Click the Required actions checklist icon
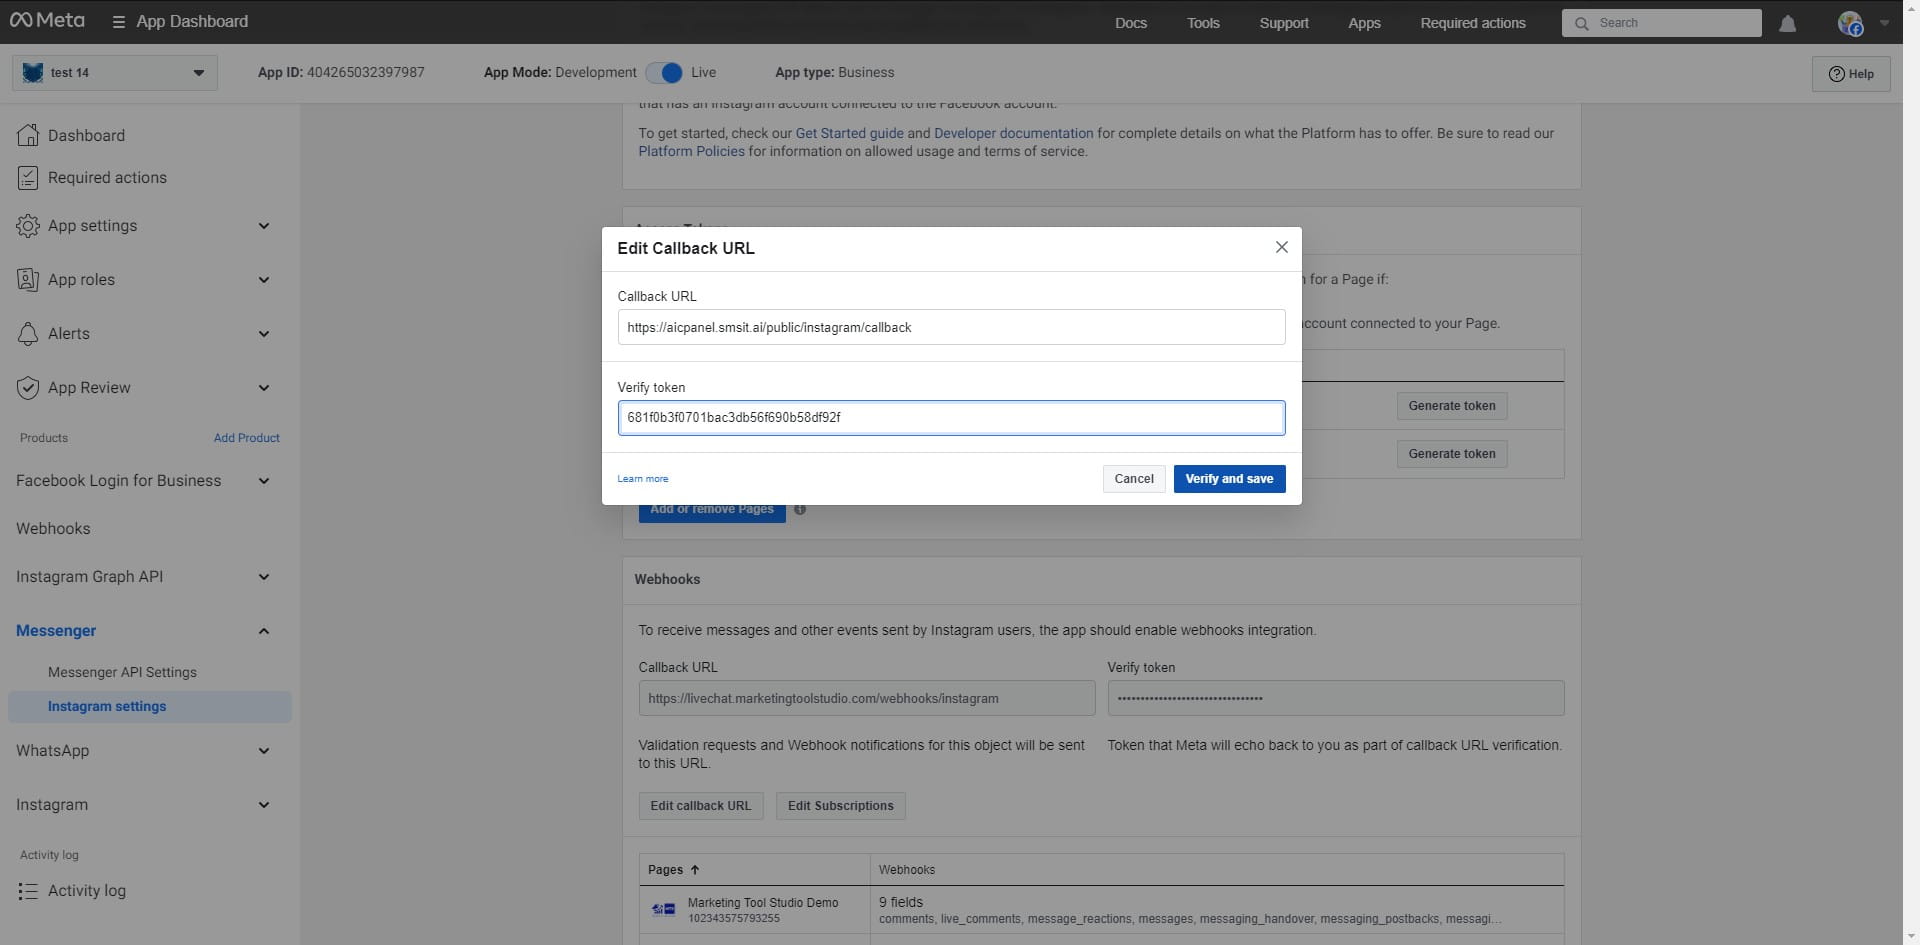Viewport: 1920px width, 945px height. point(28,178)
